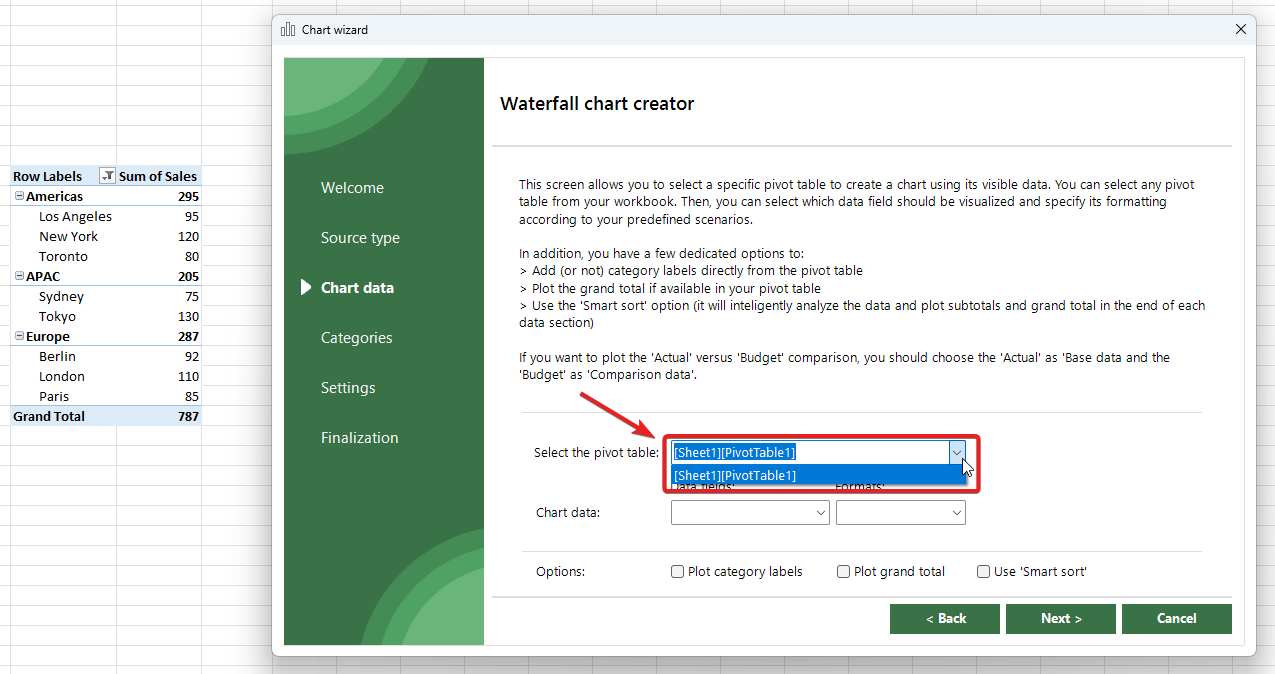Choose [Sheet1][PivotTable1] from the dropdown list
Screen dimensions: 1275x674
click(x=735, y=475)
